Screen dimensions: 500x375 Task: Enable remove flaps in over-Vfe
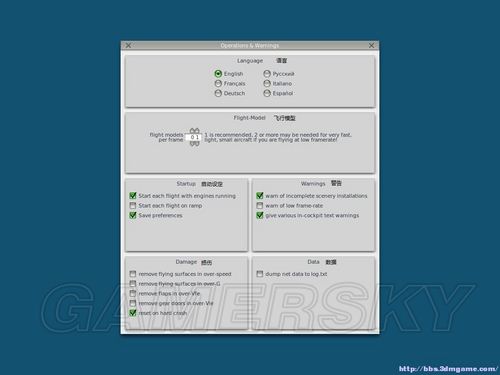click(x=133, y=293)
